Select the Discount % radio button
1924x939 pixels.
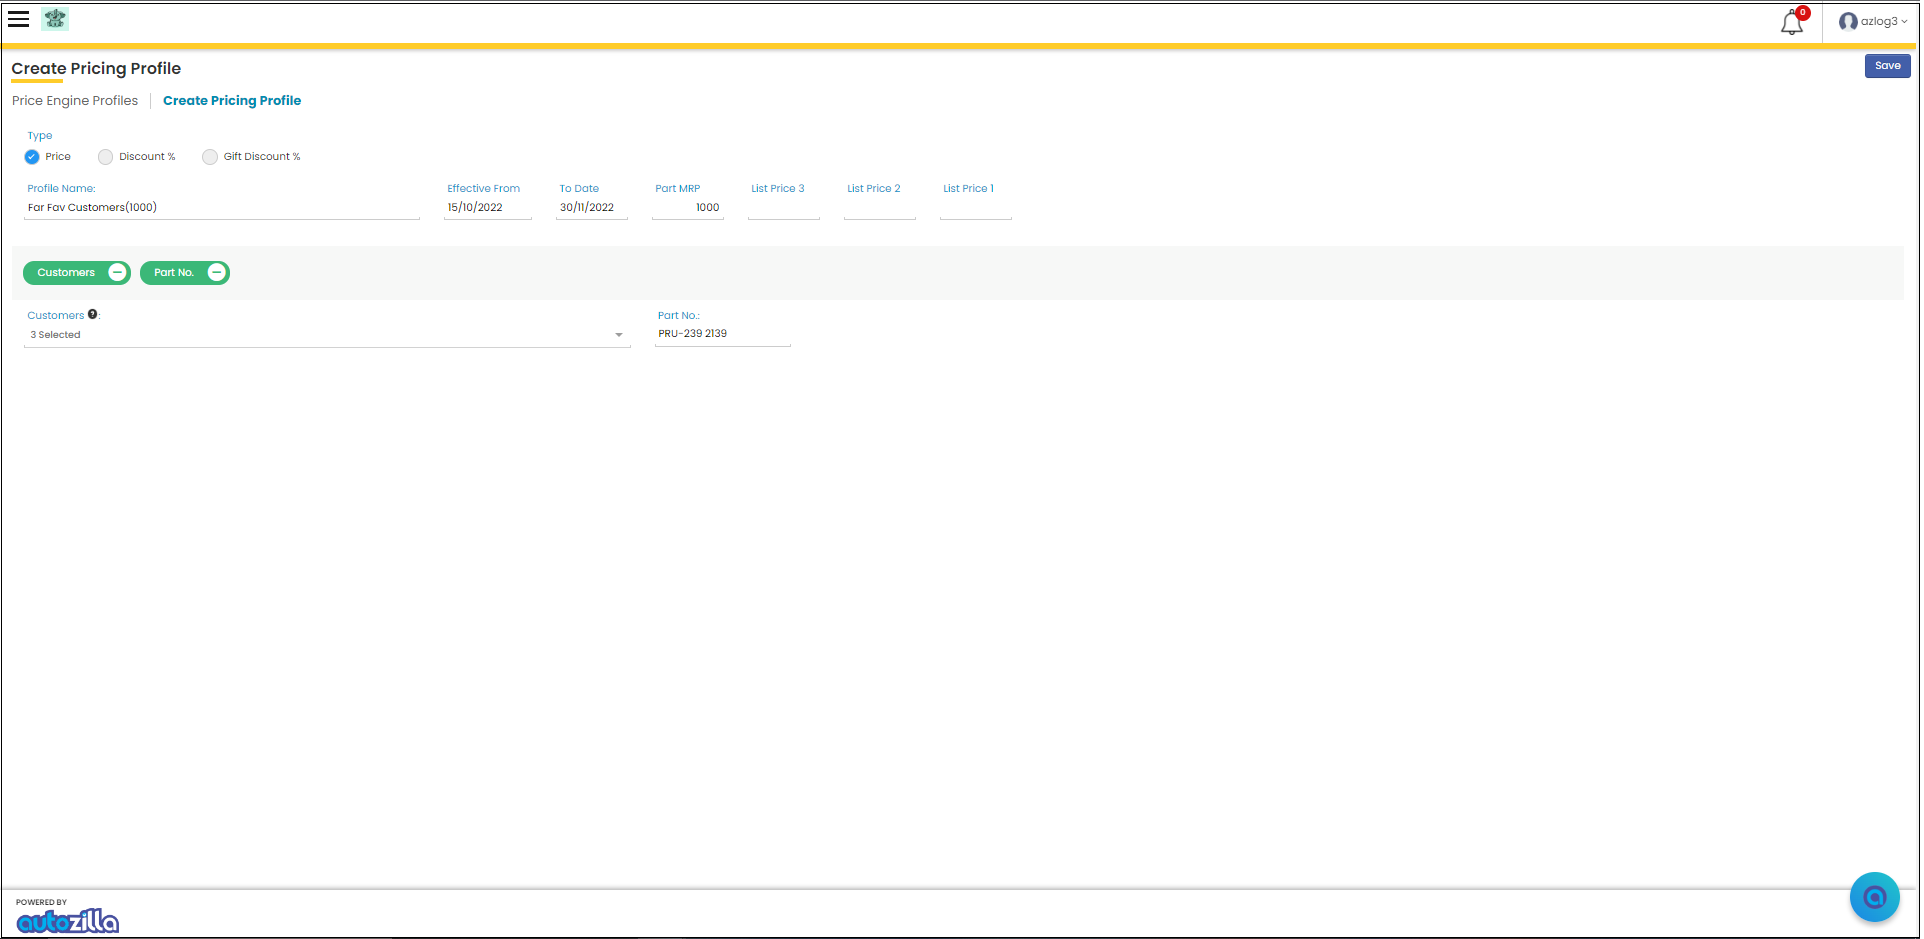[x=106, y=157]
